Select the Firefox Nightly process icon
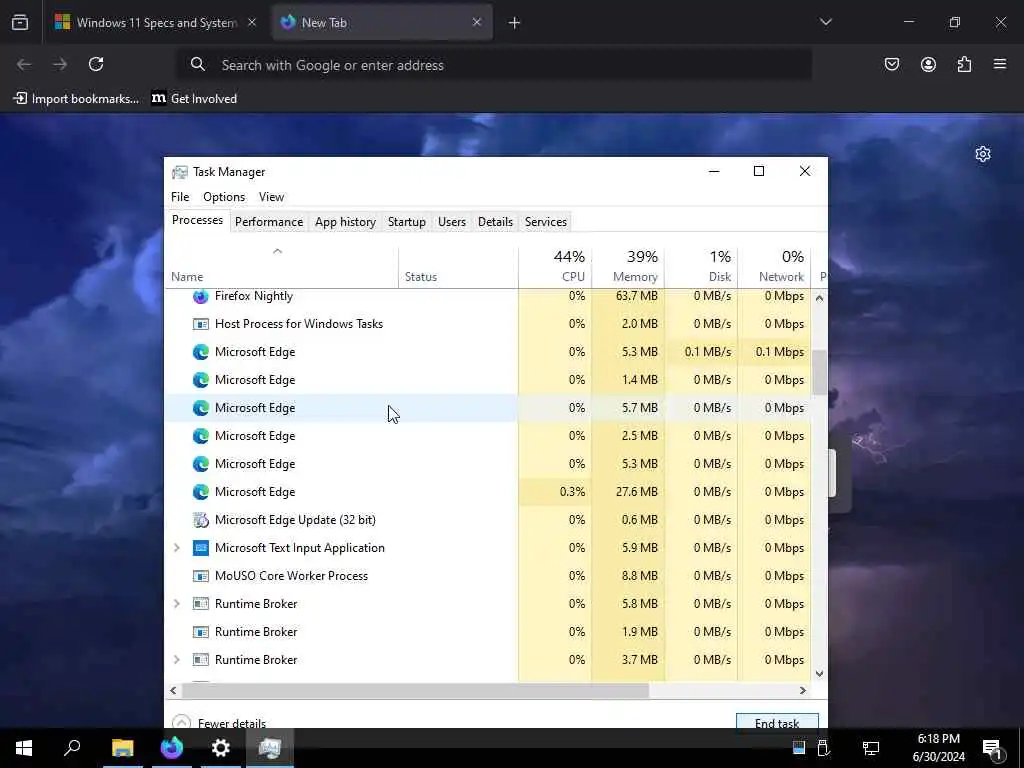The image size is (1024, 768). 200,296
